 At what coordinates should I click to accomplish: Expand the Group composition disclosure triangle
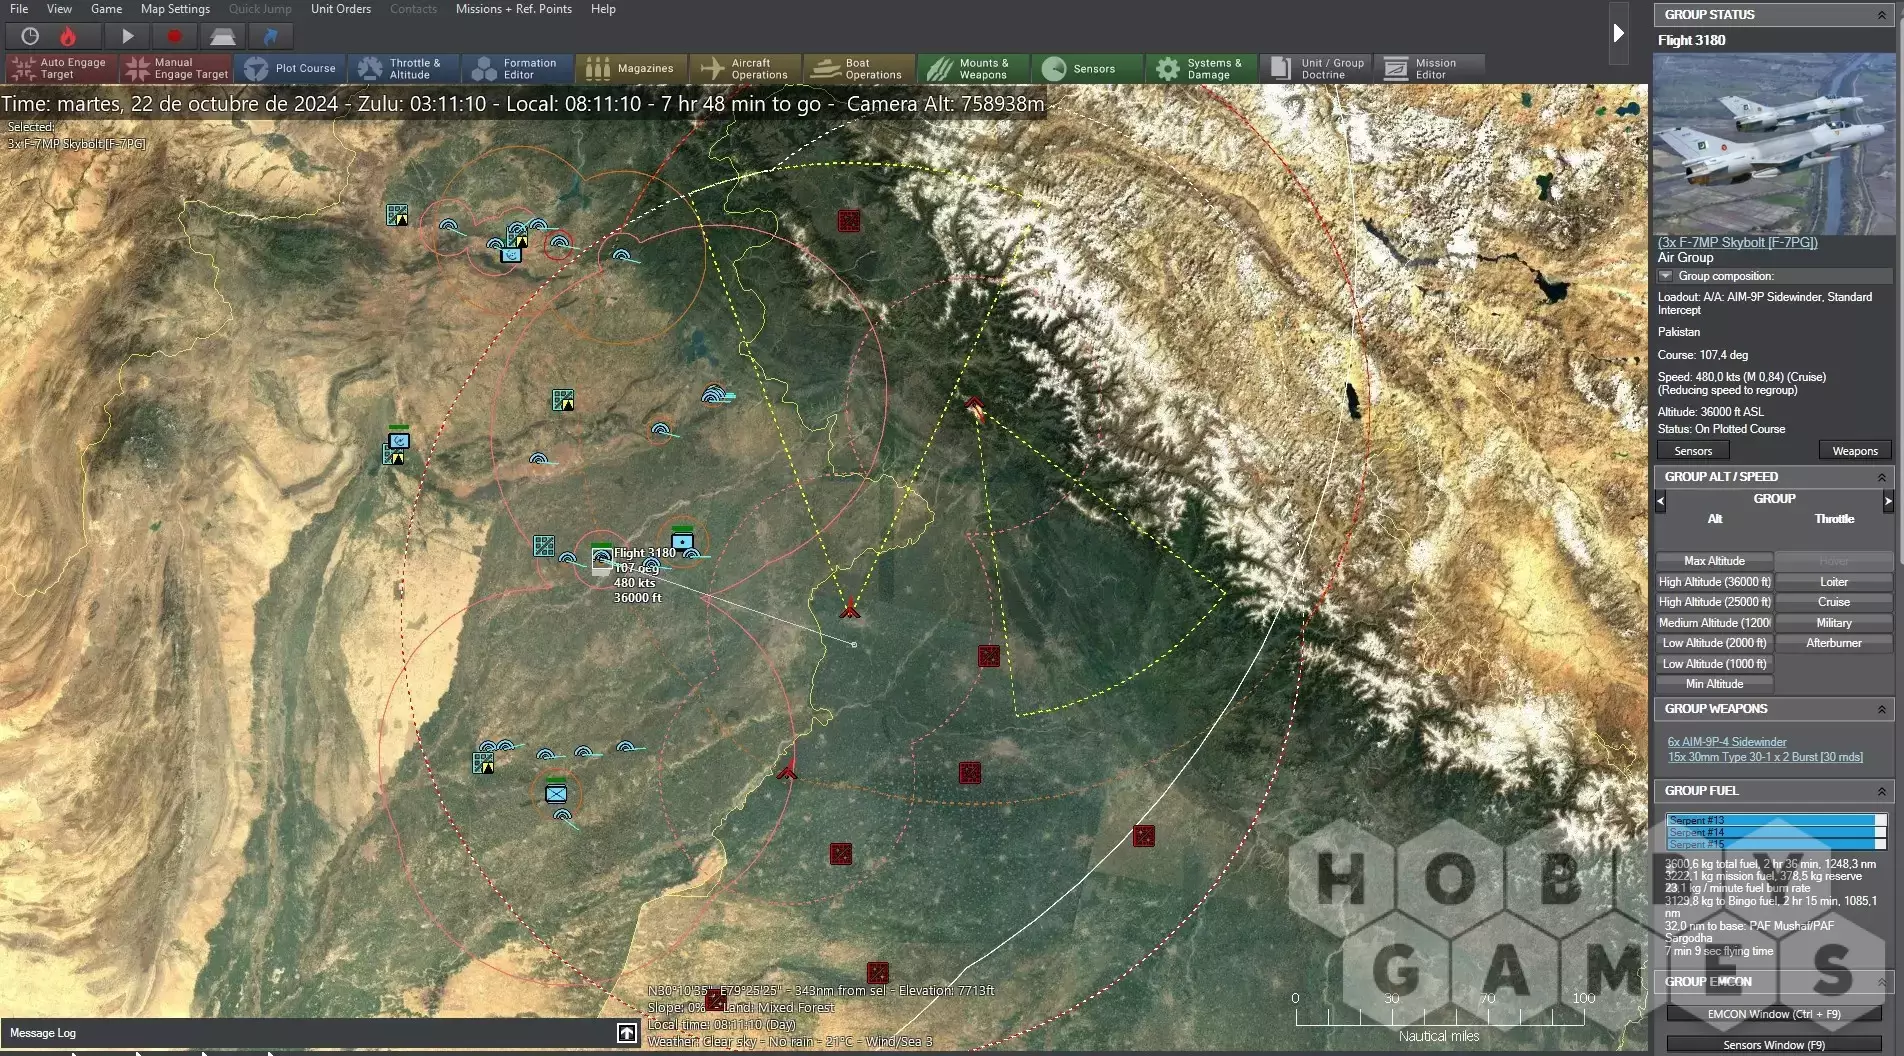[x=1665, y=276]
